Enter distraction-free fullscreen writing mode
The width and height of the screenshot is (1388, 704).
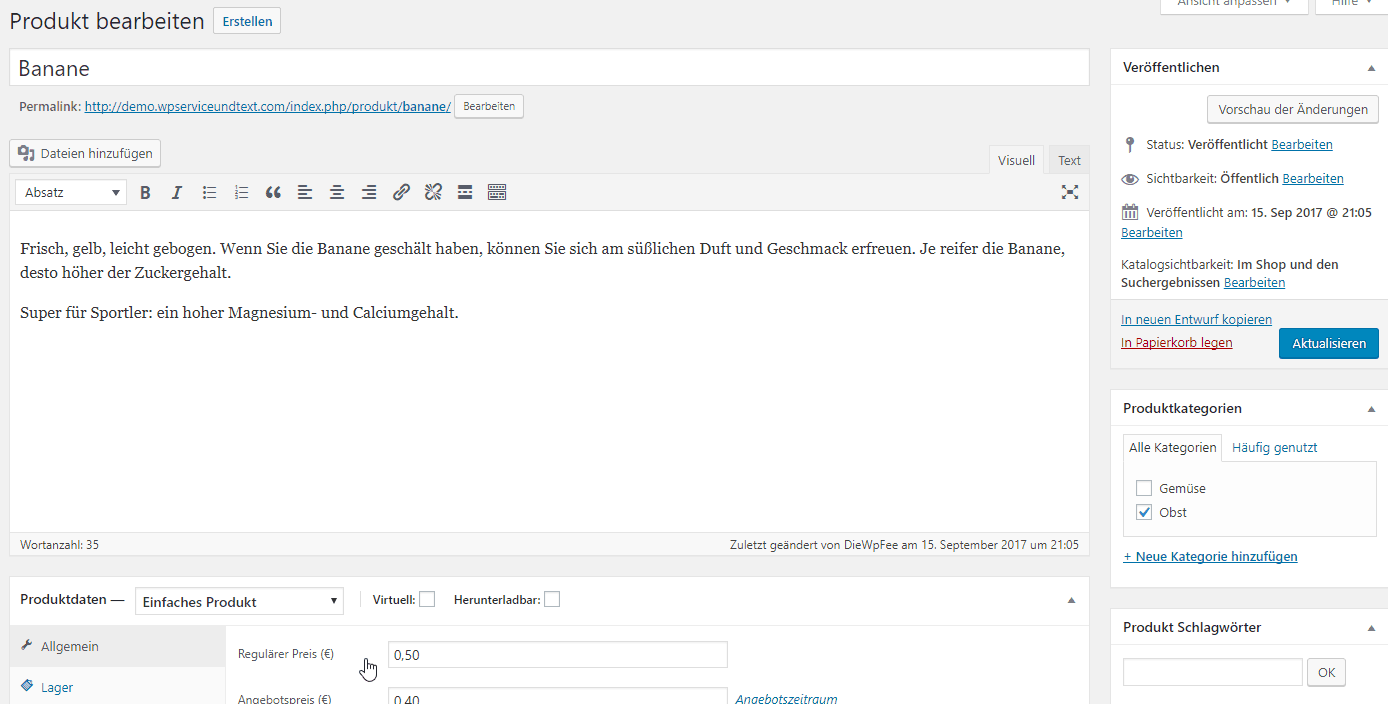point(1070,191)
